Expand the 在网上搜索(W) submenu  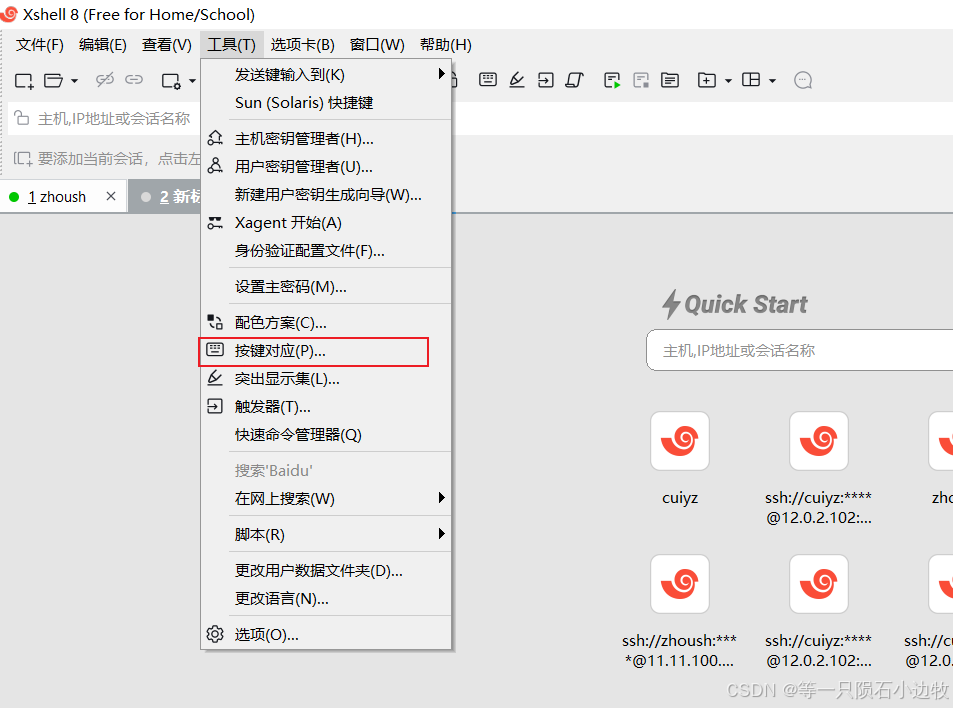[x=326, y=498]
